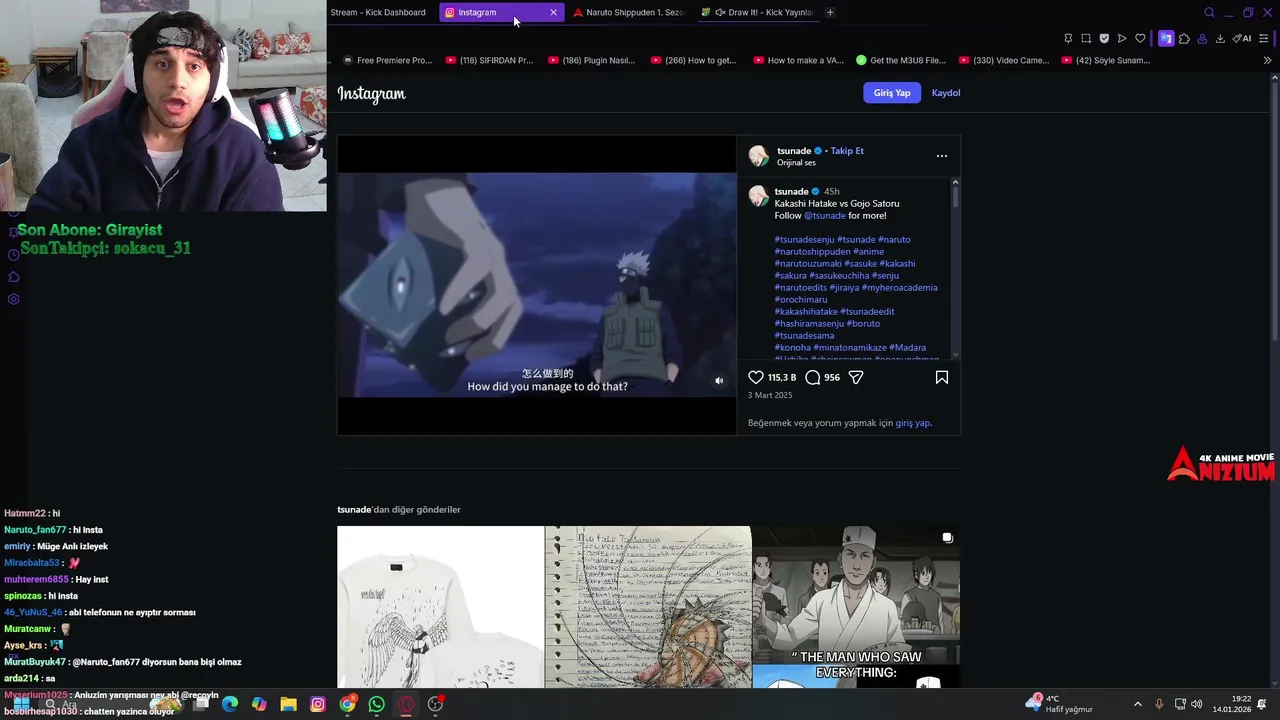This screenshot has width=1280, height=720.
Task: Click the volume speaker tray icon
Action: point(1197,704)
